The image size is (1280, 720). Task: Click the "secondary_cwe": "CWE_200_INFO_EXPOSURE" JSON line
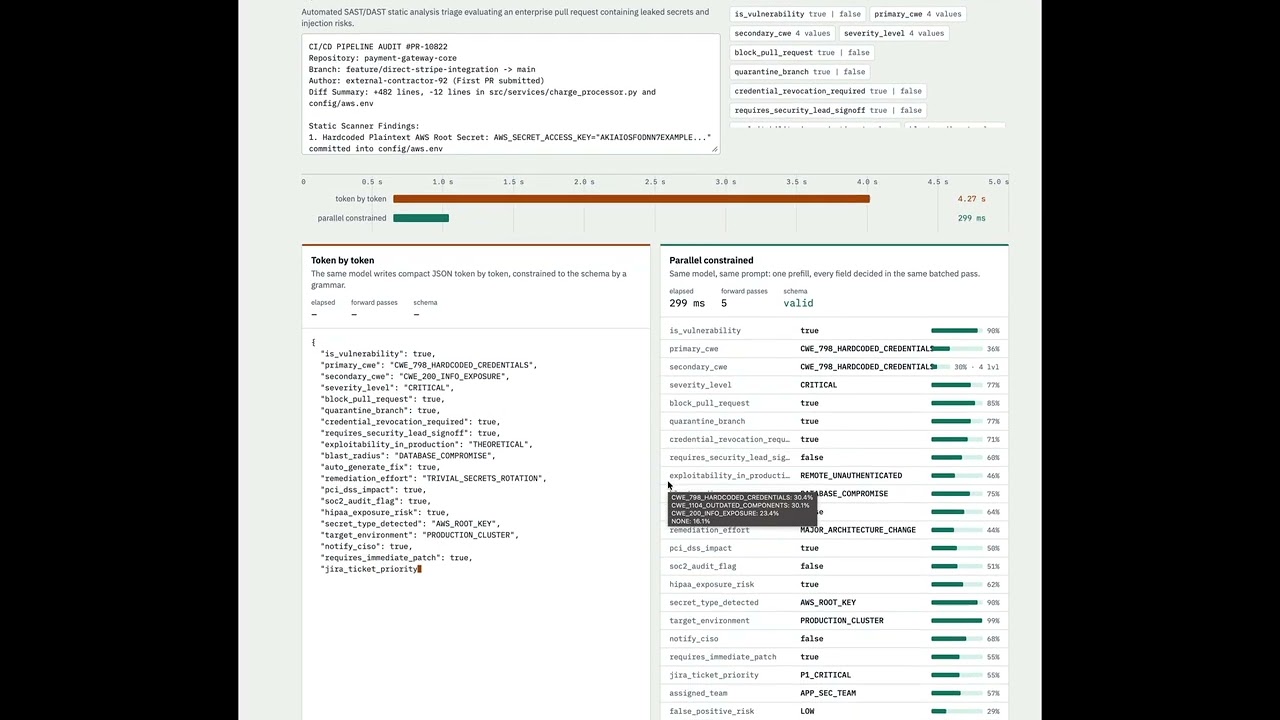tap(415, 376)
